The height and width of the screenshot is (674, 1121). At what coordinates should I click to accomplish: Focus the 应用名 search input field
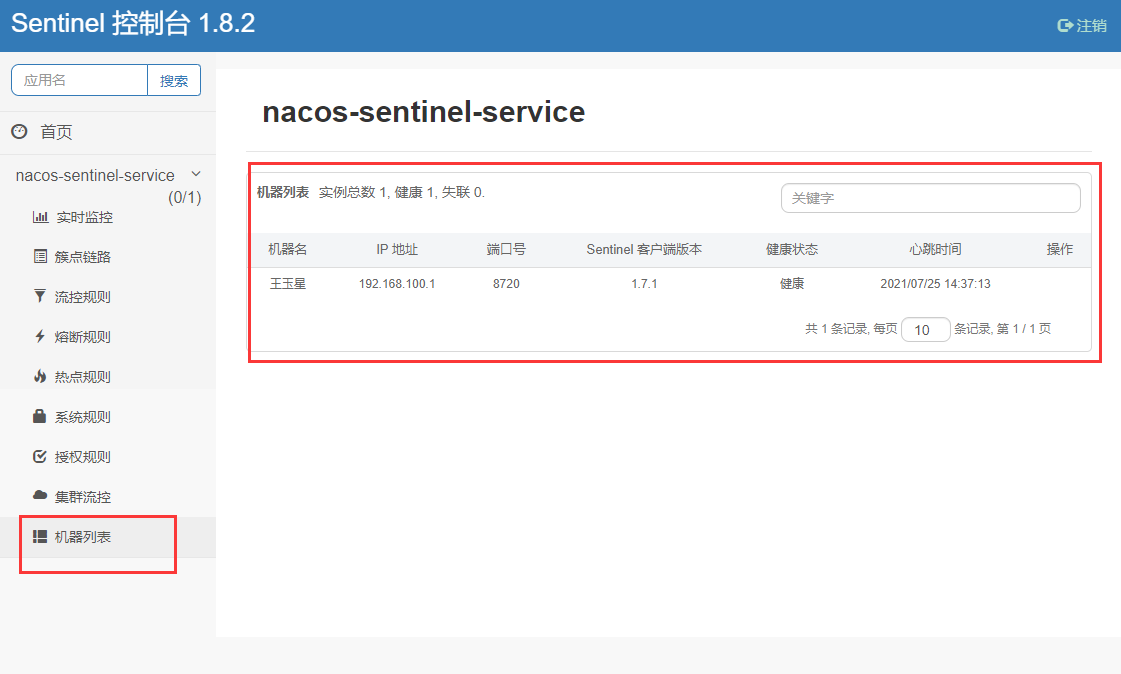point(79,80)
